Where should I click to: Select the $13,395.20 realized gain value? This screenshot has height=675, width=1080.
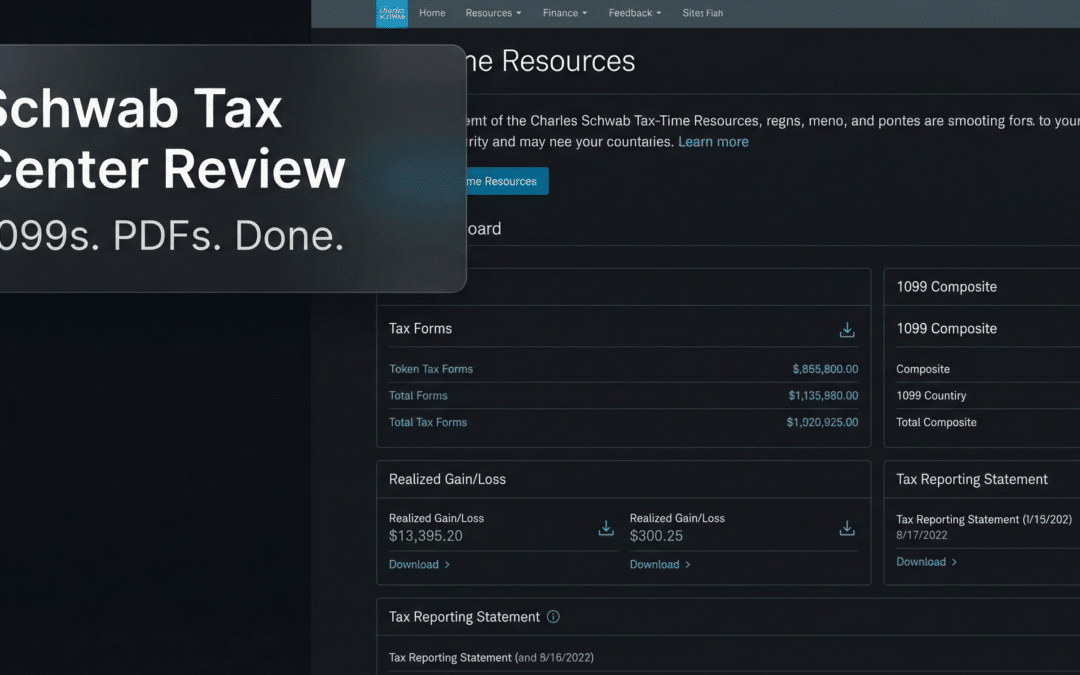click(x=426, y=536)
